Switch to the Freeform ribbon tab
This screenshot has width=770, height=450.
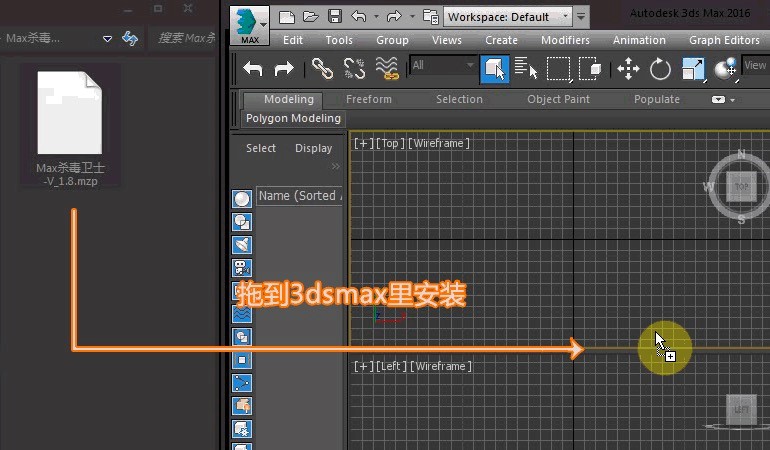(x=369, y=99)
